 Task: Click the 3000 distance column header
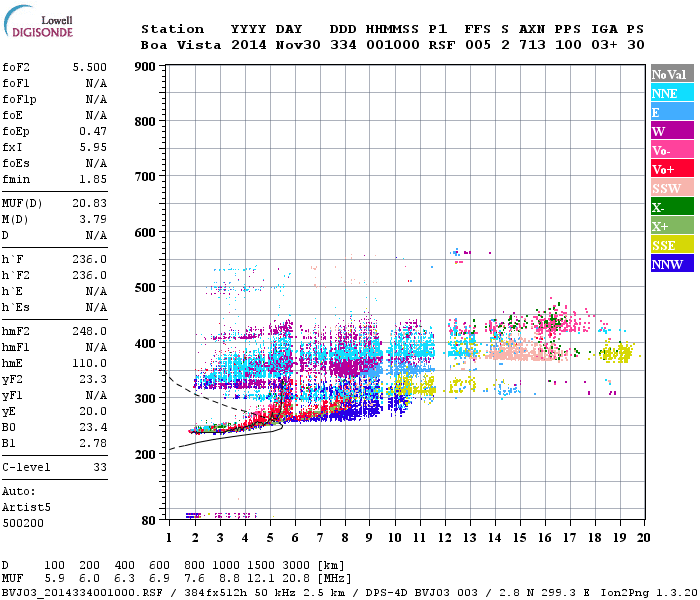[x=296, y=566]
